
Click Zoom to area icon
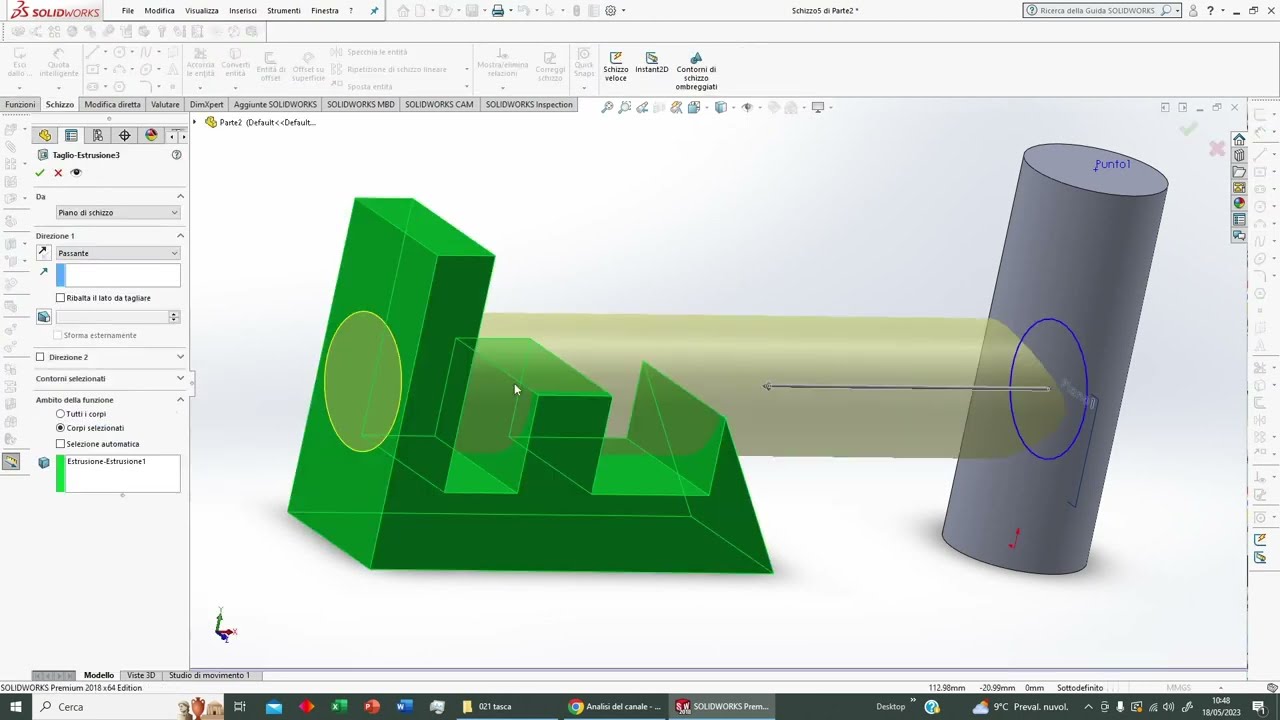(x=625, y=107)
